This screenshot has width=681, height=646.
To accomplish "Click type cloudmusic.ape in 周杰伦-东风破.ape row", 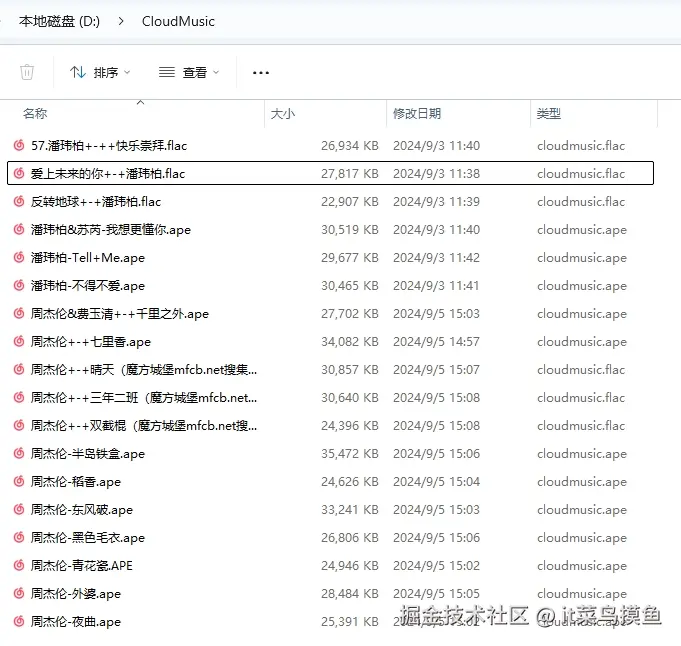I will click(582, 510).
